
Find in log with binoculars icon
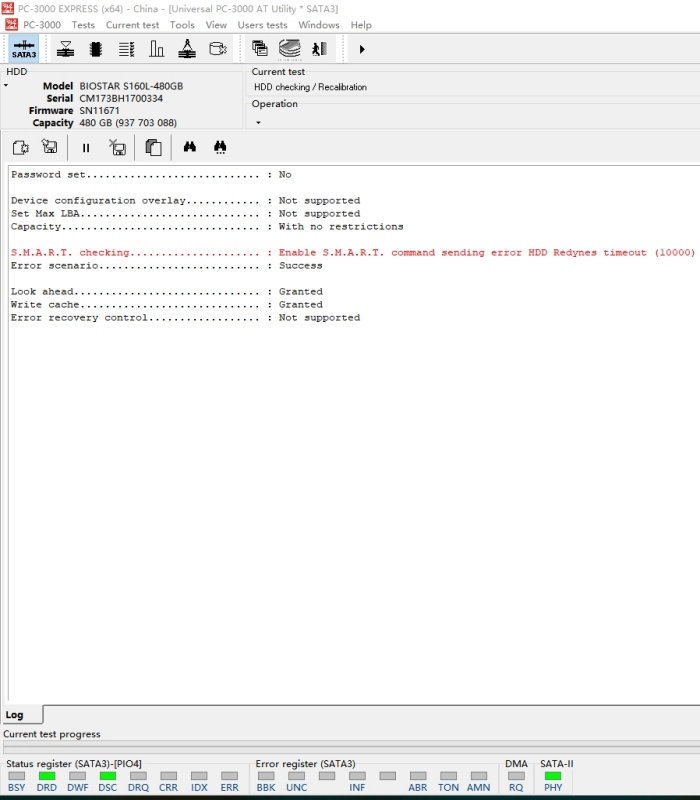click(190, 147)
